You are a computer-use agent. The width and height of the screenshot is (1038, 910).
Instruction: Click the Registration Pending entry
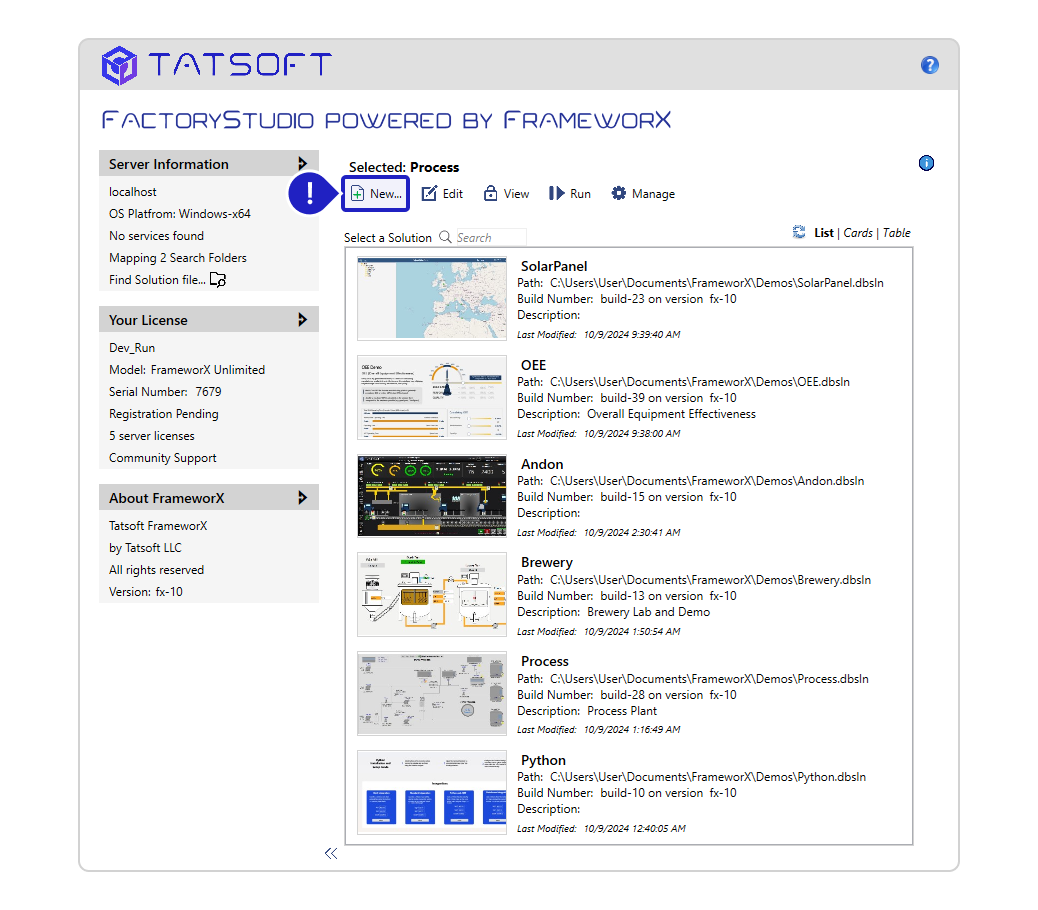point(164,414)
